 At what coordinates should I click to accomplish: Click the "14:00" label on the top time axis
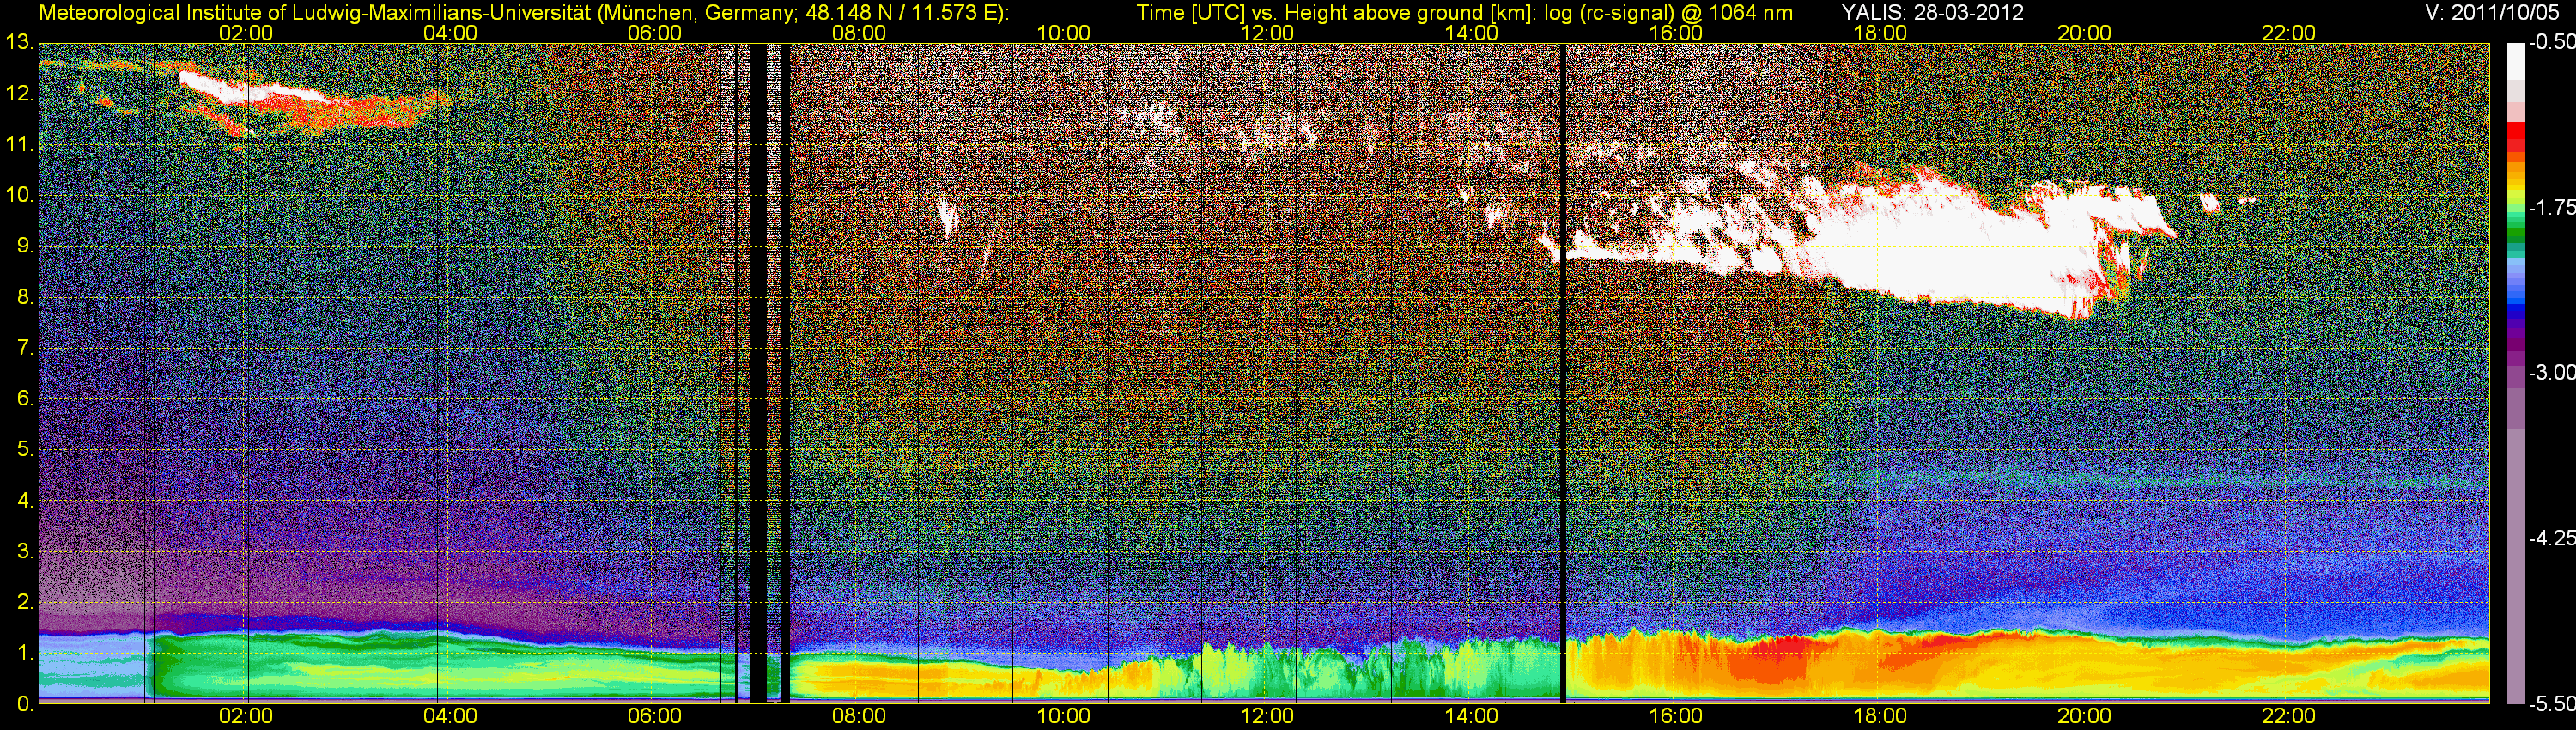pos(1472,34)
